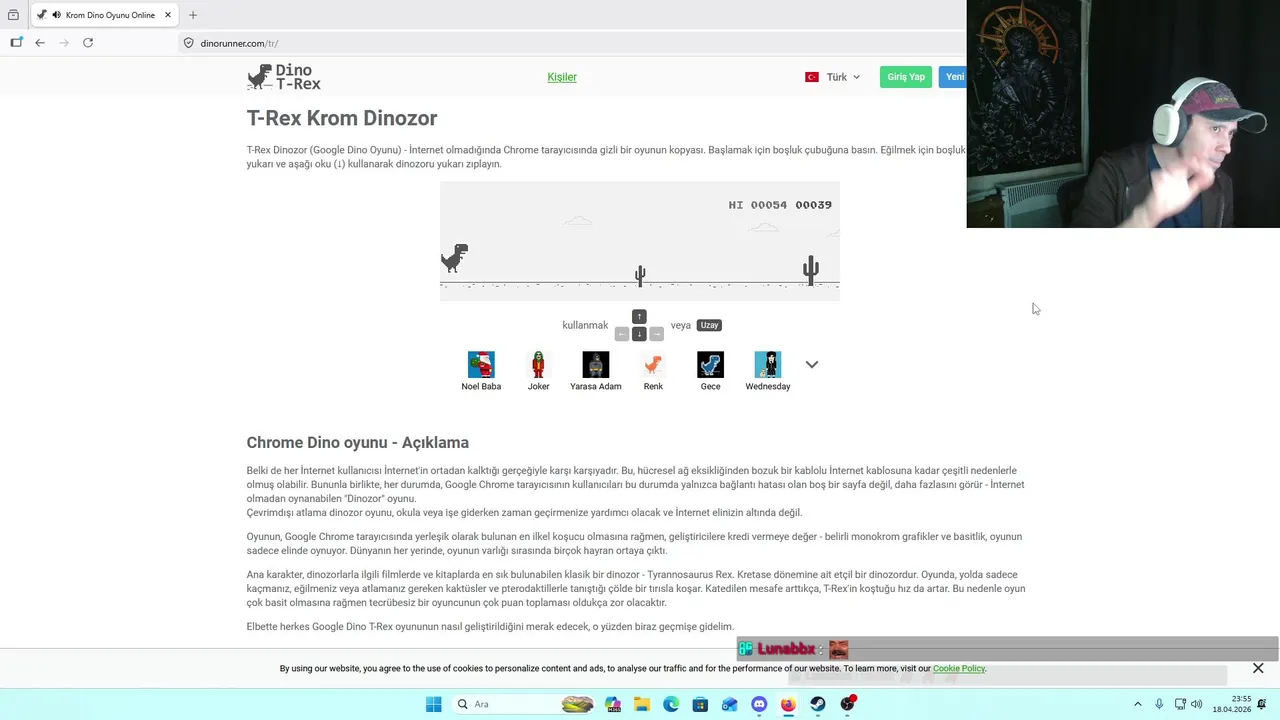Open the Windows Start menu
The image size is (1280, 720).
[433, 704]
